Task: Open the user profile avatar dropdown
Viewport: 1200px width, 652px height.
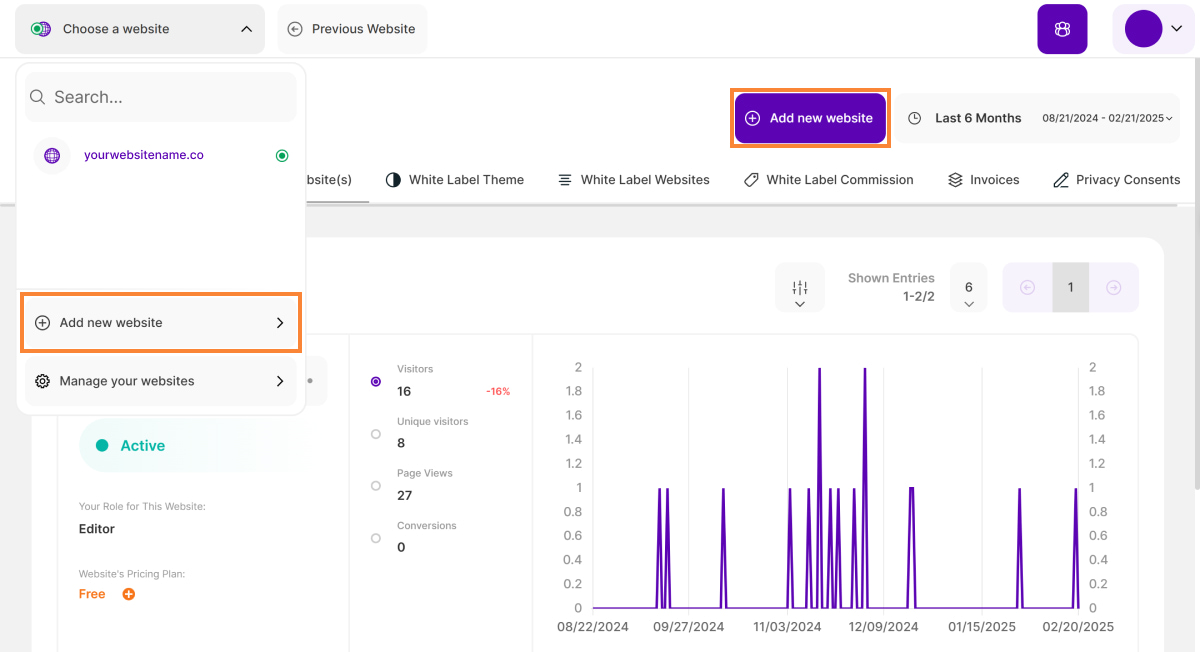Action: point(1152,29)
